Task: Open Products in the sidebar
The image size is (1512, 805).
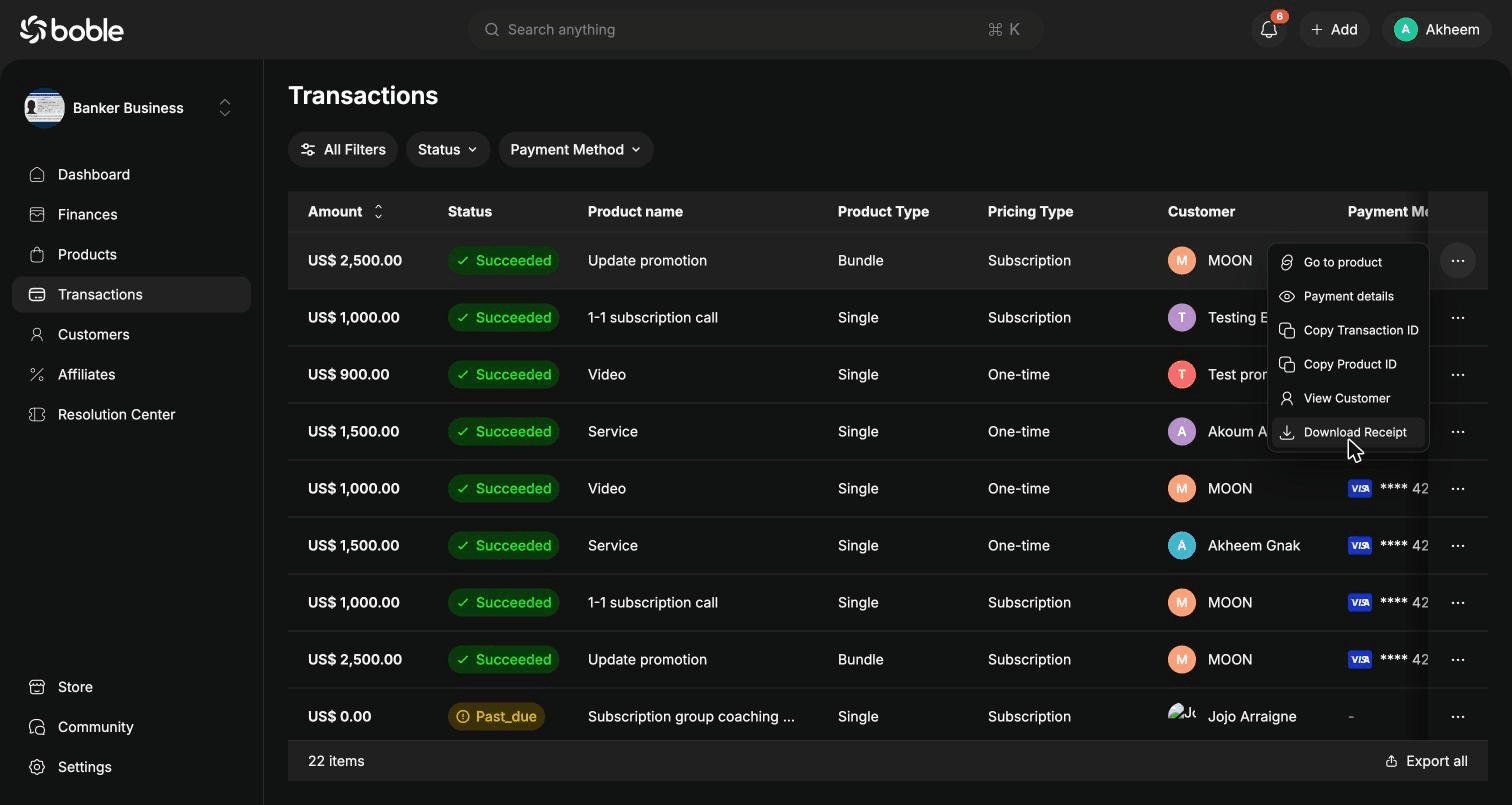Action: (x=131, y=254)
